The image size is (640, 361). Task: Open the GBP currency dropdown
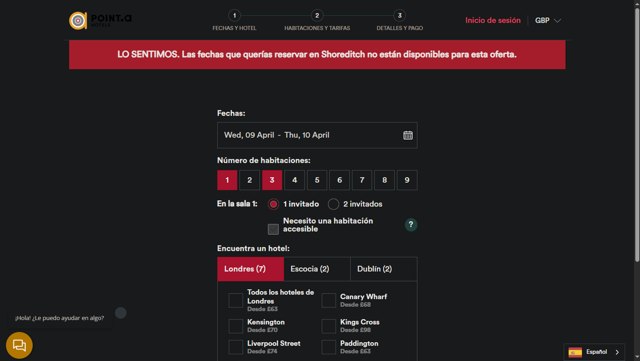pos(548,20)
